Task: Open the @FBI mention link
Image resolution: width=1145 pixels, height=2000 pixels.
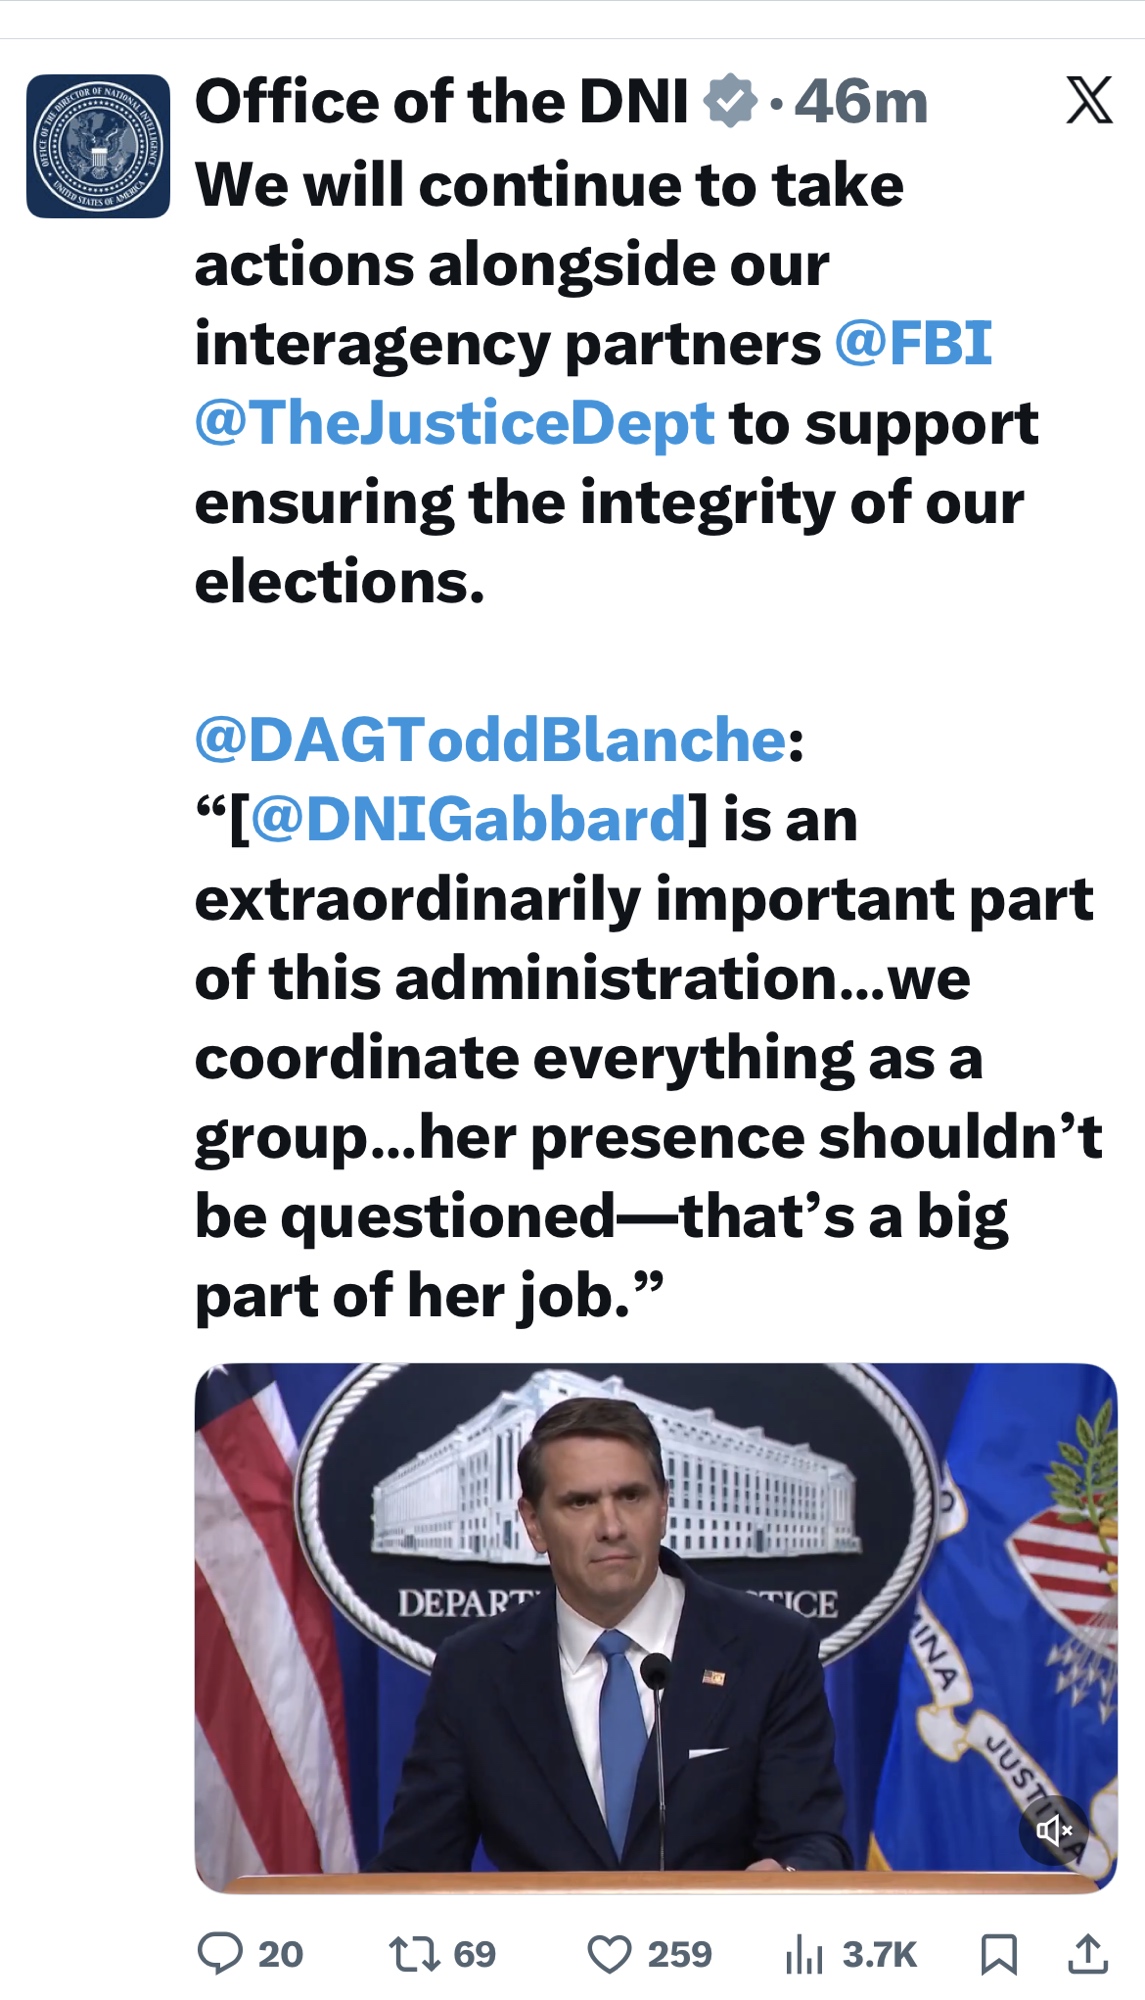Action: tap(913, 344)
